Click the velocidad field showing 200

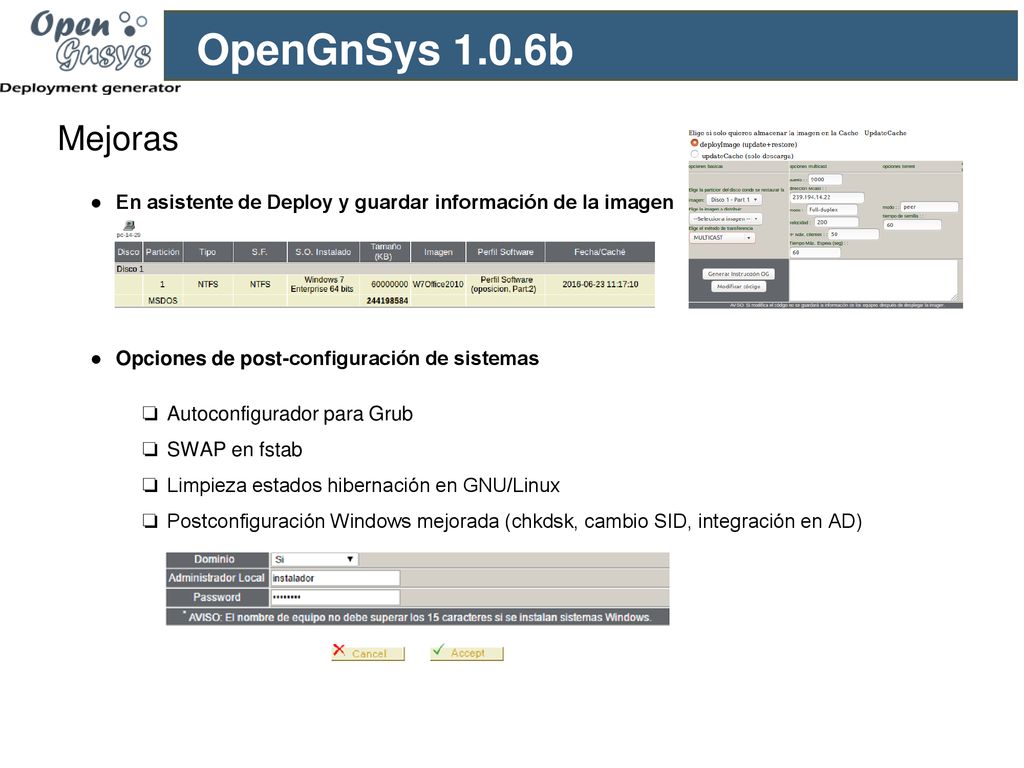click(x=836, y=222)
